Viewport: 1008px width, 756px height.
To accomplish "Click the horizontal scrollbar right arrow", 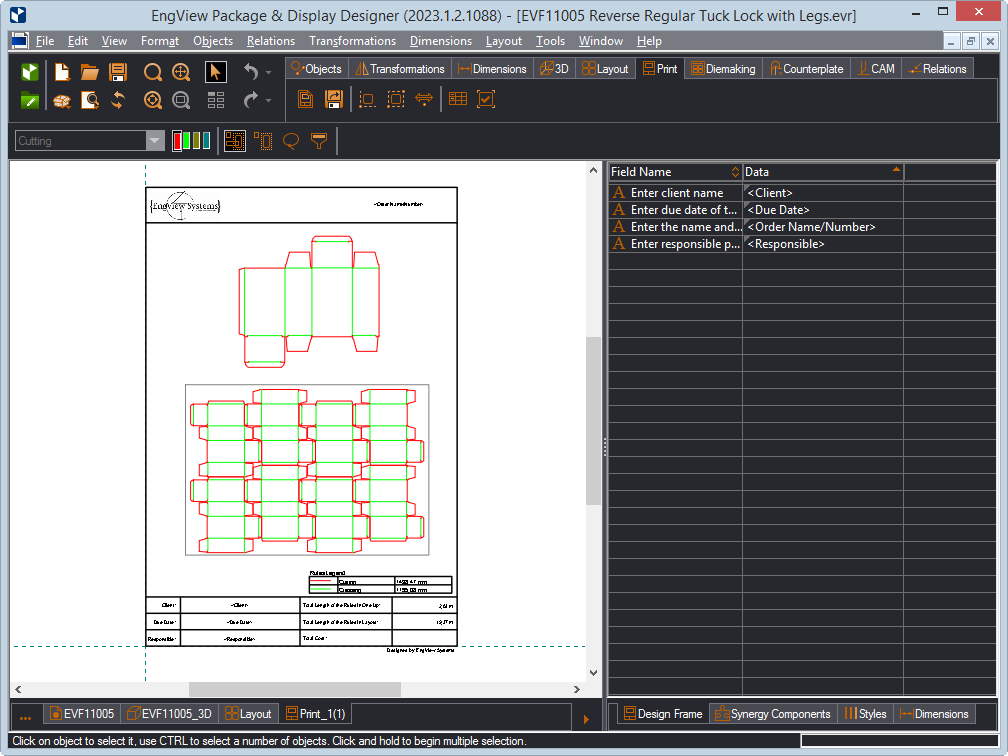I will [x=577, y=689].
